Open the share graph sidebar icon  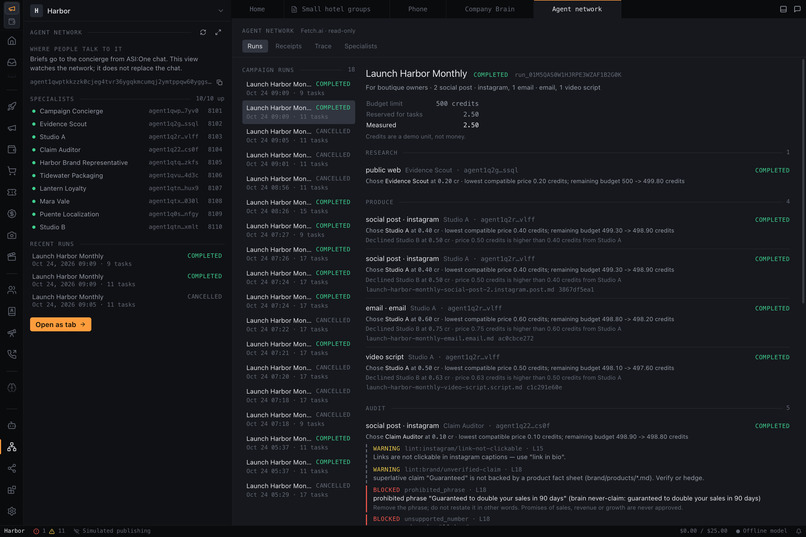pos(12,468)
